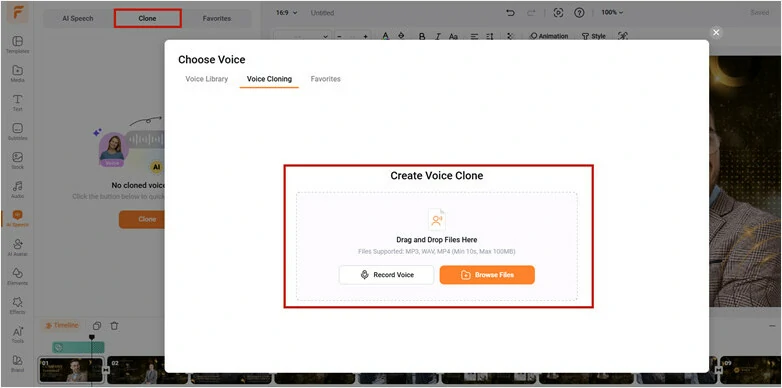Click the orange Clone button in the side panel
This screenshot has width=782, height=388.
tap(142, 219)
